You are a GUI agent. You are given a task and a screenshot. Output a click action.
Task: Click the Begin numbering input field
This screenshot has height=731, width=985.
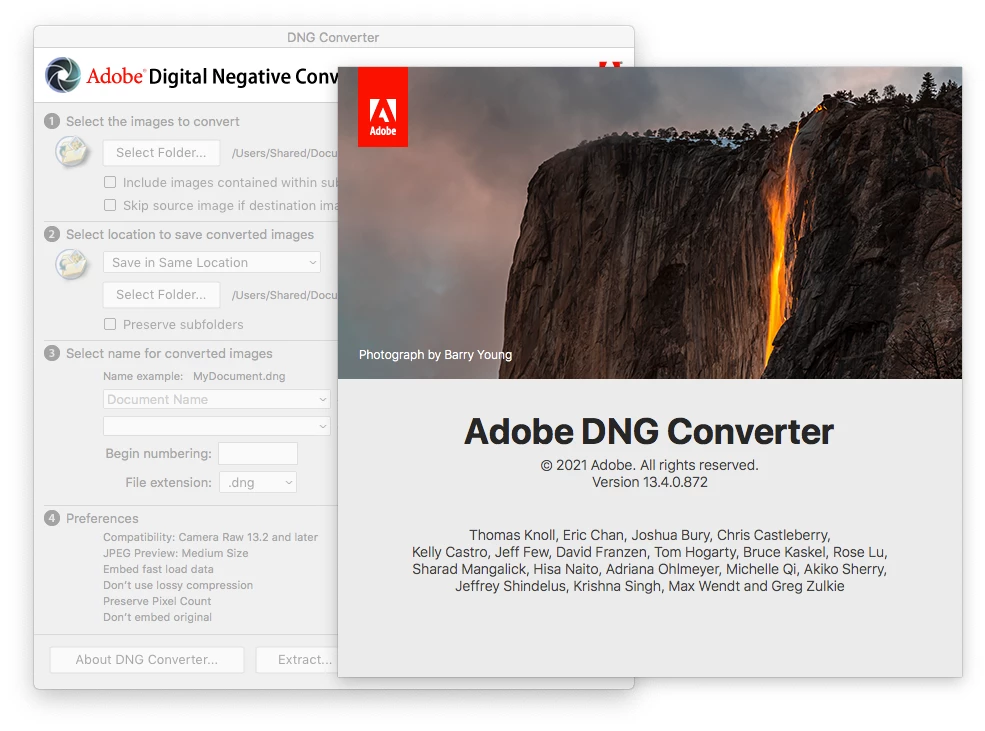pos(258,453)
